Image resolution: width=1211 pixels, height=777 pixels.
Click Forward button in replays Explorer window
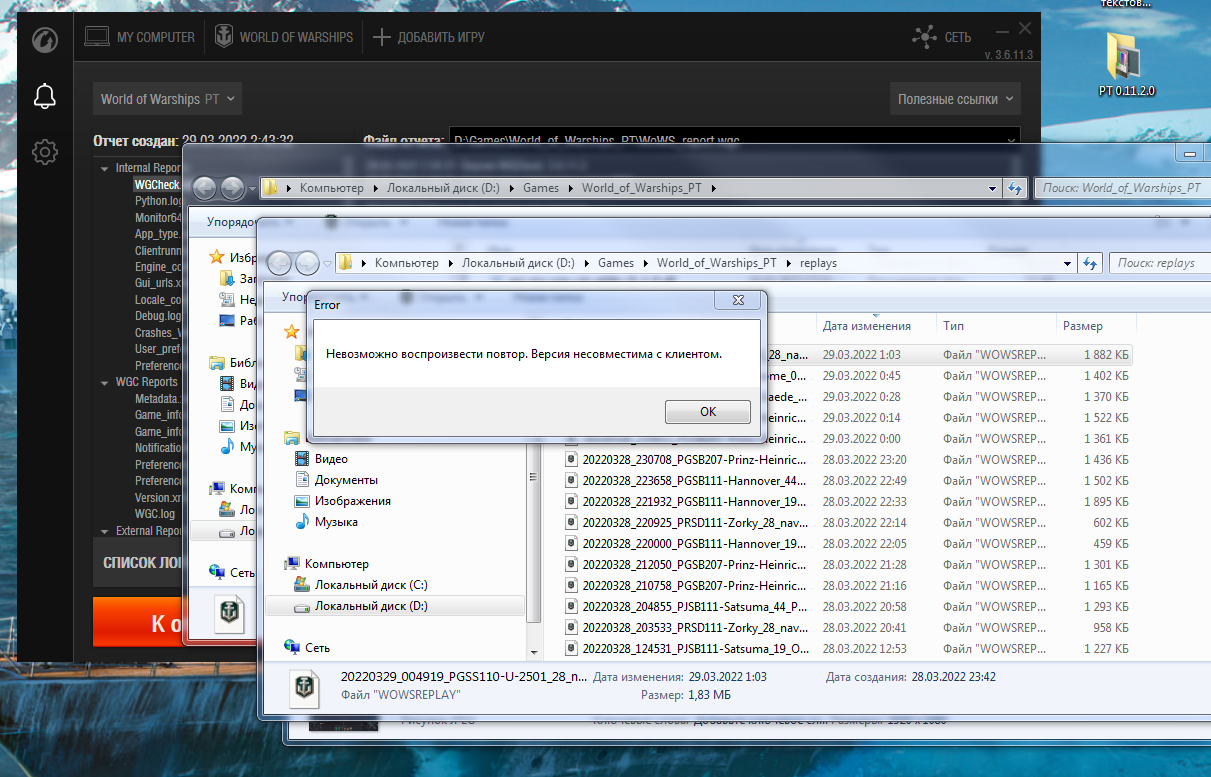tap(307, 263)
